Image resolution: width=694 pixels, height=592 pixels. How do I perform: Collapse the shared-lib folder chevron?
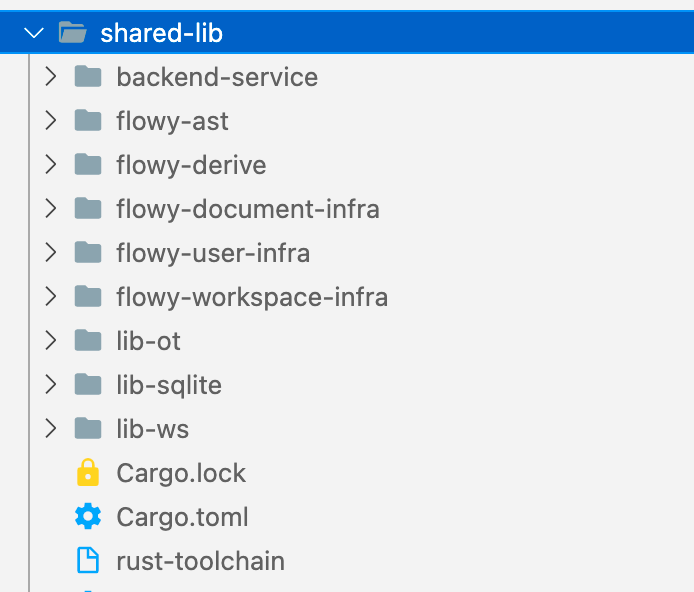(34, 33)
